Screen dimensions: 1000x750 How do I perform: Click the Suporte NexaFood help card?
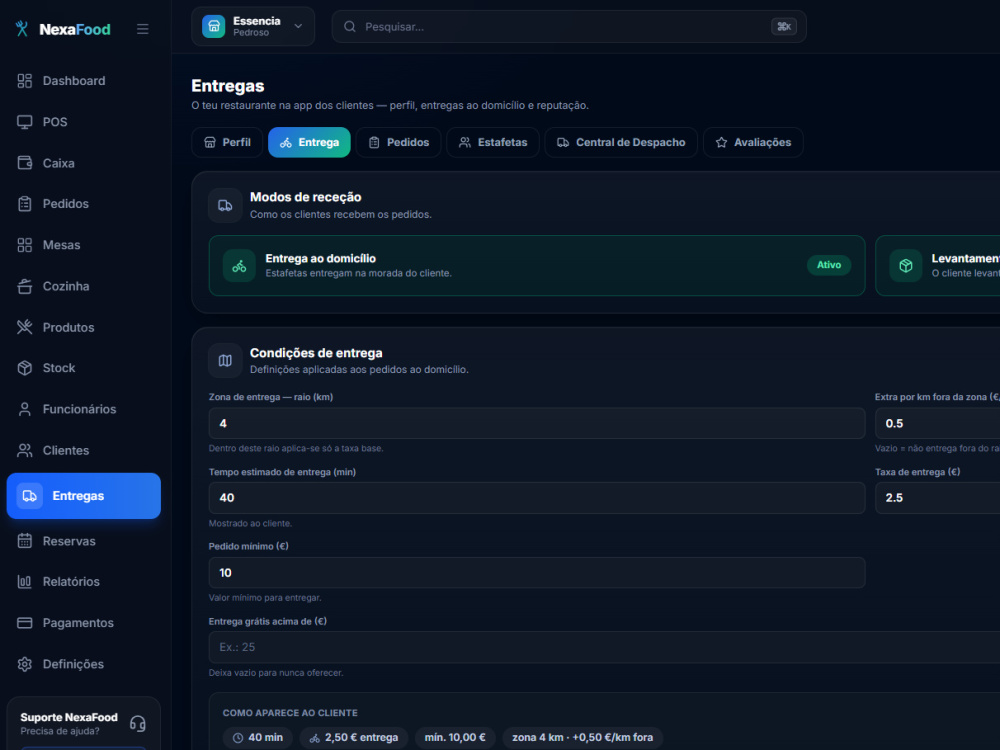pyautogui.click(x=84, y=723)
